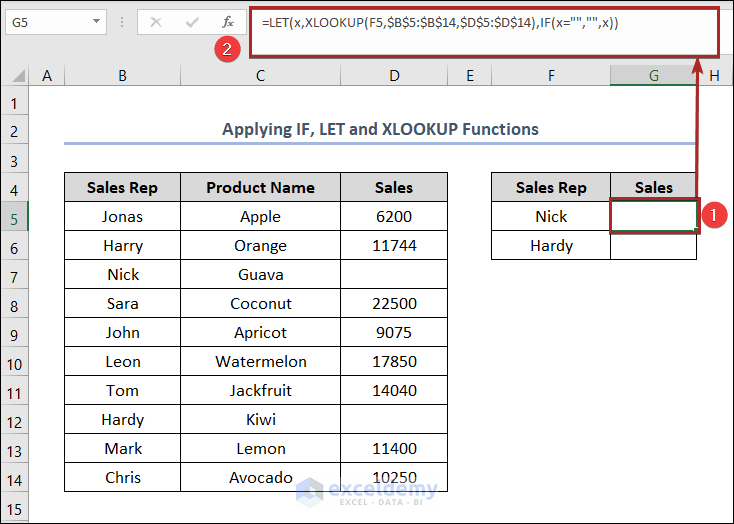Image resolution: width=734 pixels, height=524 pixels.
Task: Click the Sales value 22500
Action: [394, 303]
